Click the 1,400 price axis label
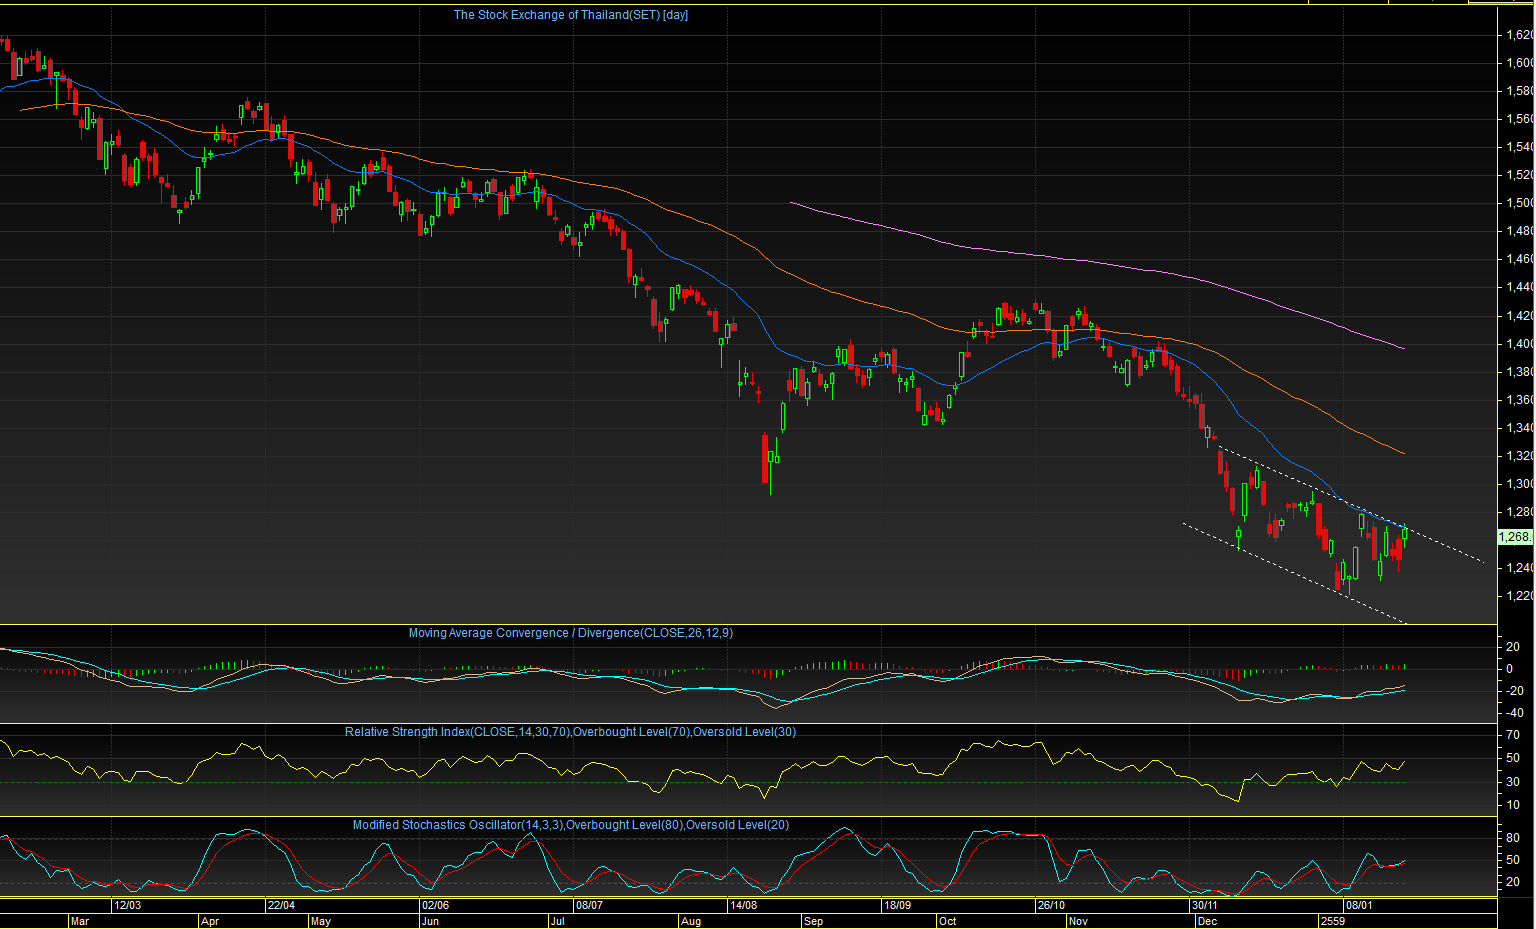The width and height of the screenshot is (1536, 929). coord(1520,344)
